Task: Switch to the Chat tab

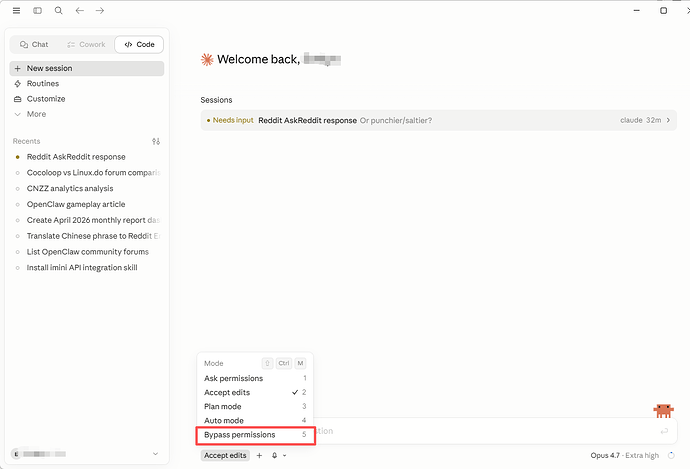Action: [34, 44]
